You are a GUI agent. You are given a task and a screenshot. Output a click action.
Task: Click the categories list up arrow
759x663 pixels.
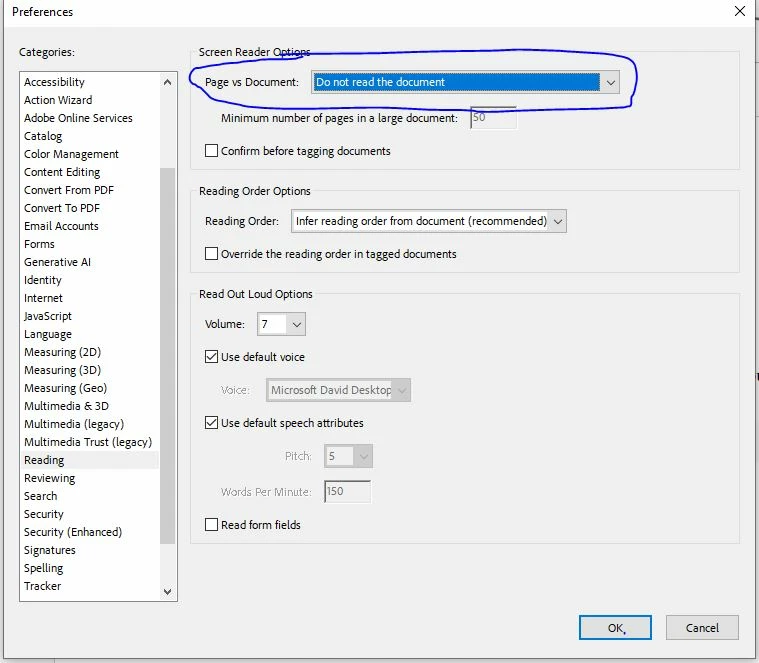tap(167, 82)
